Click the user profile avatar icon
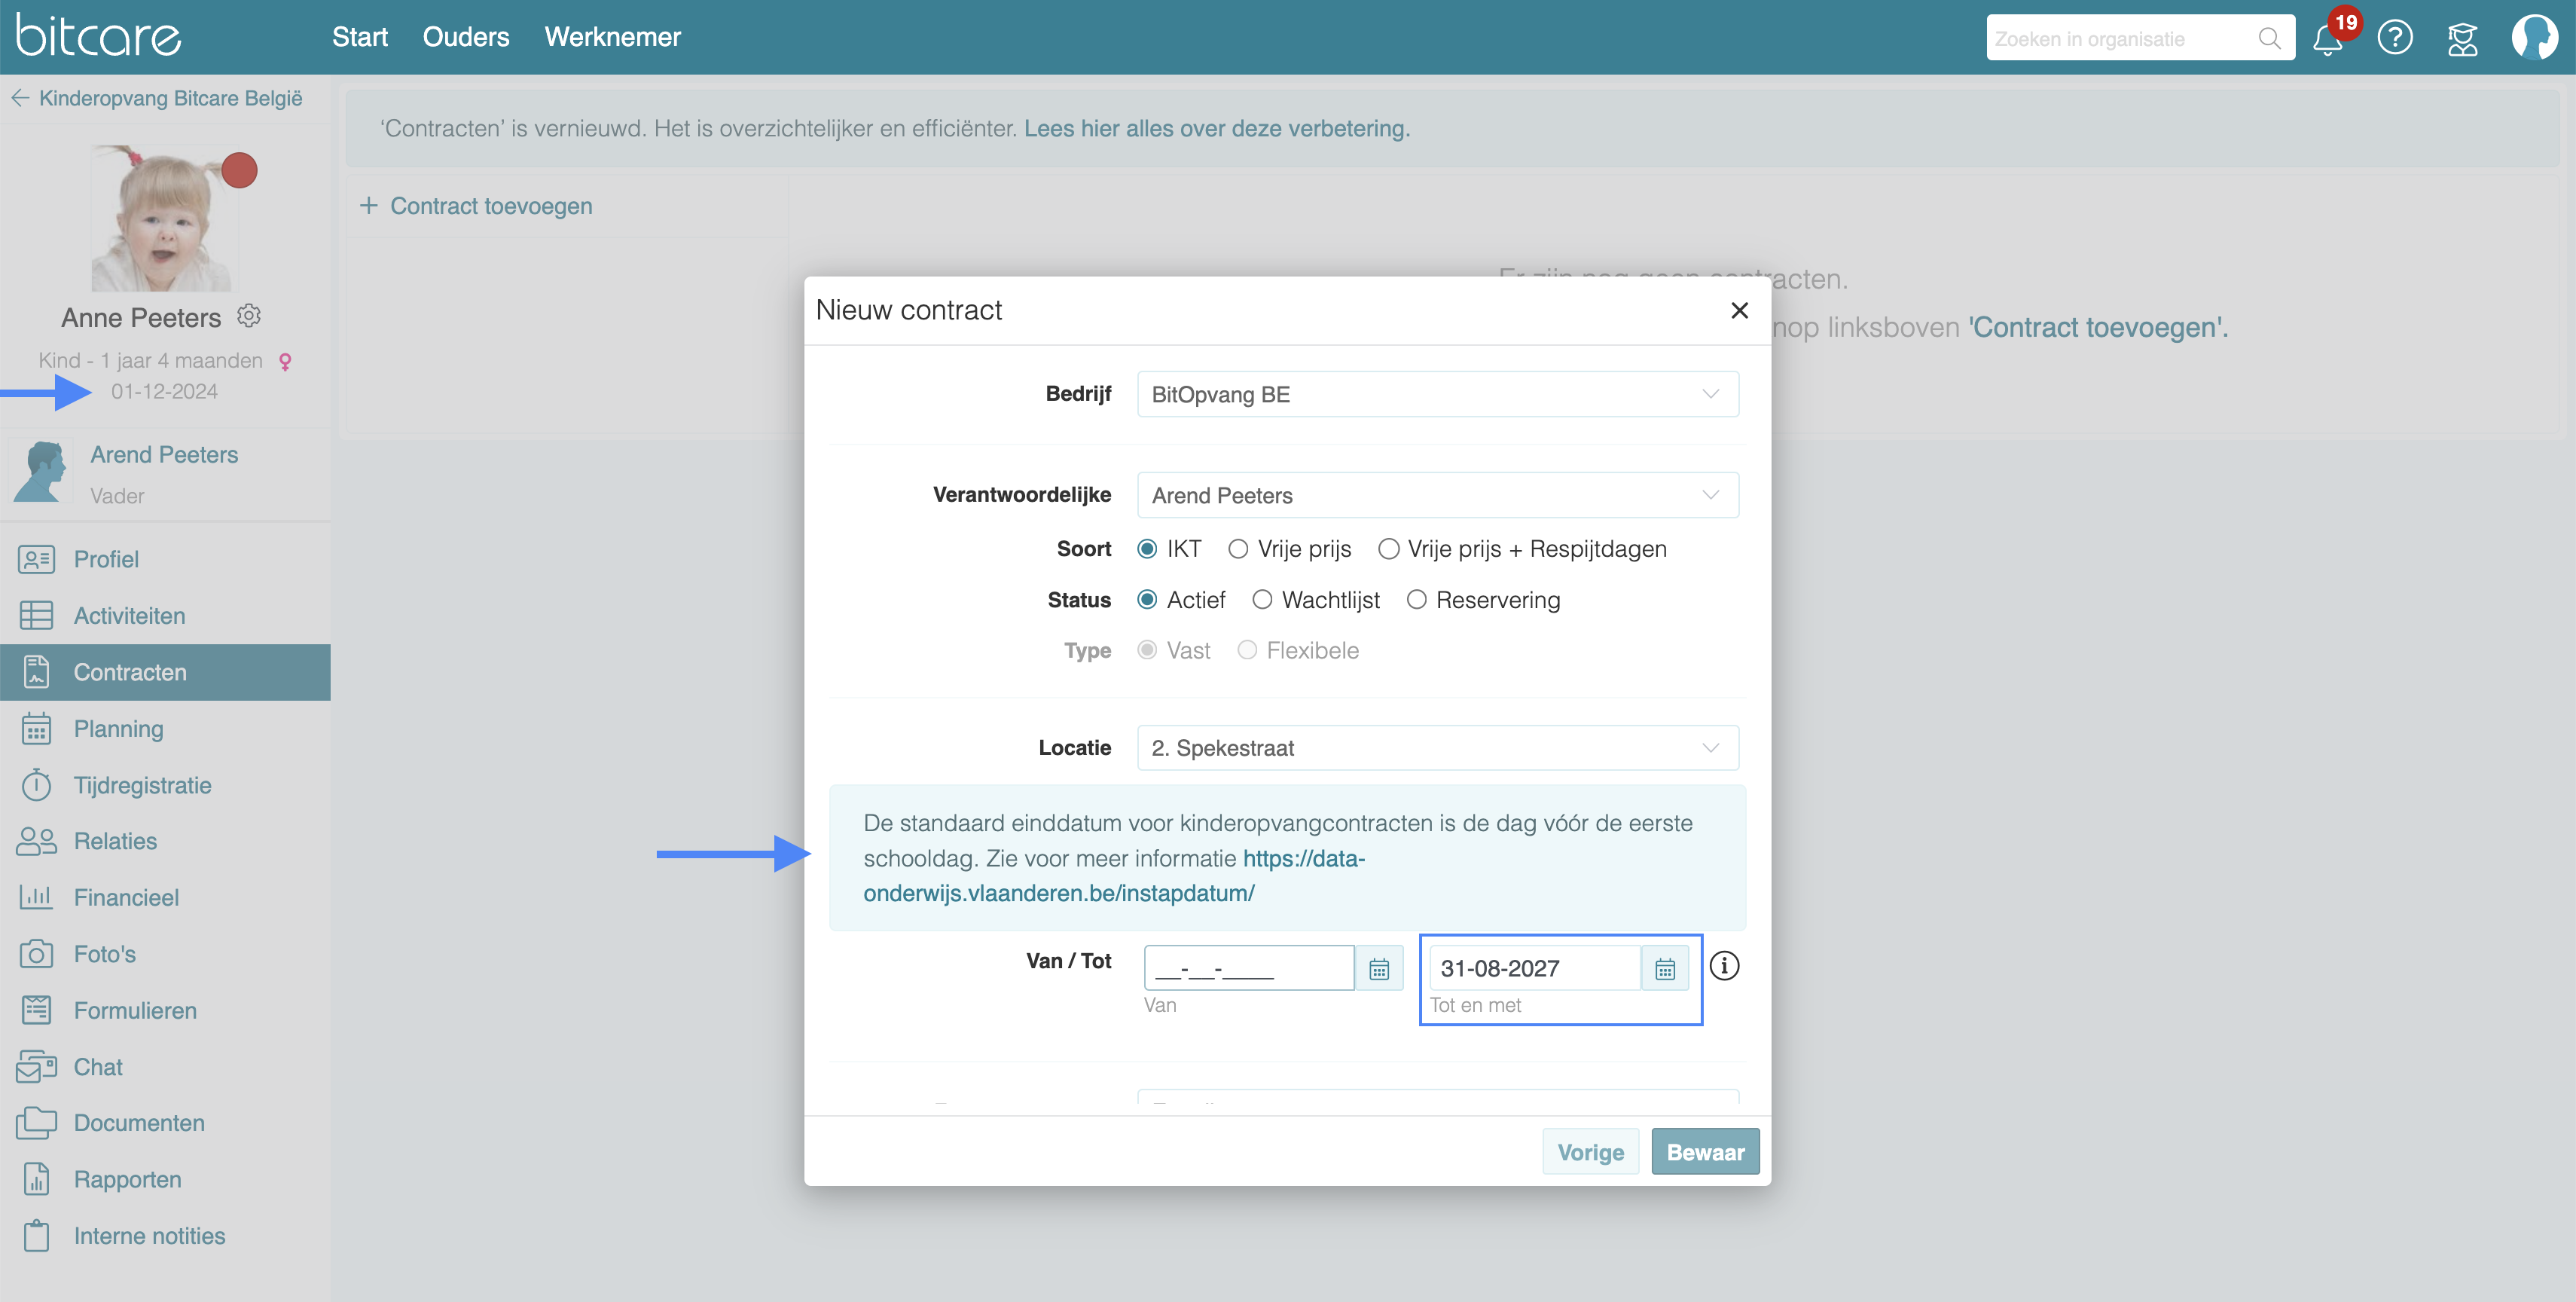This screenshot has height=1302, width=2576. [x=2535, y=38]
